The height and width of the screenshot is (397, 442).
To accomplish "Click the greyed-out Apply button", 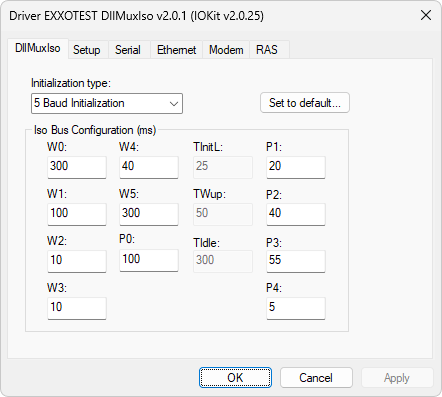I will [x=397, y=378].
